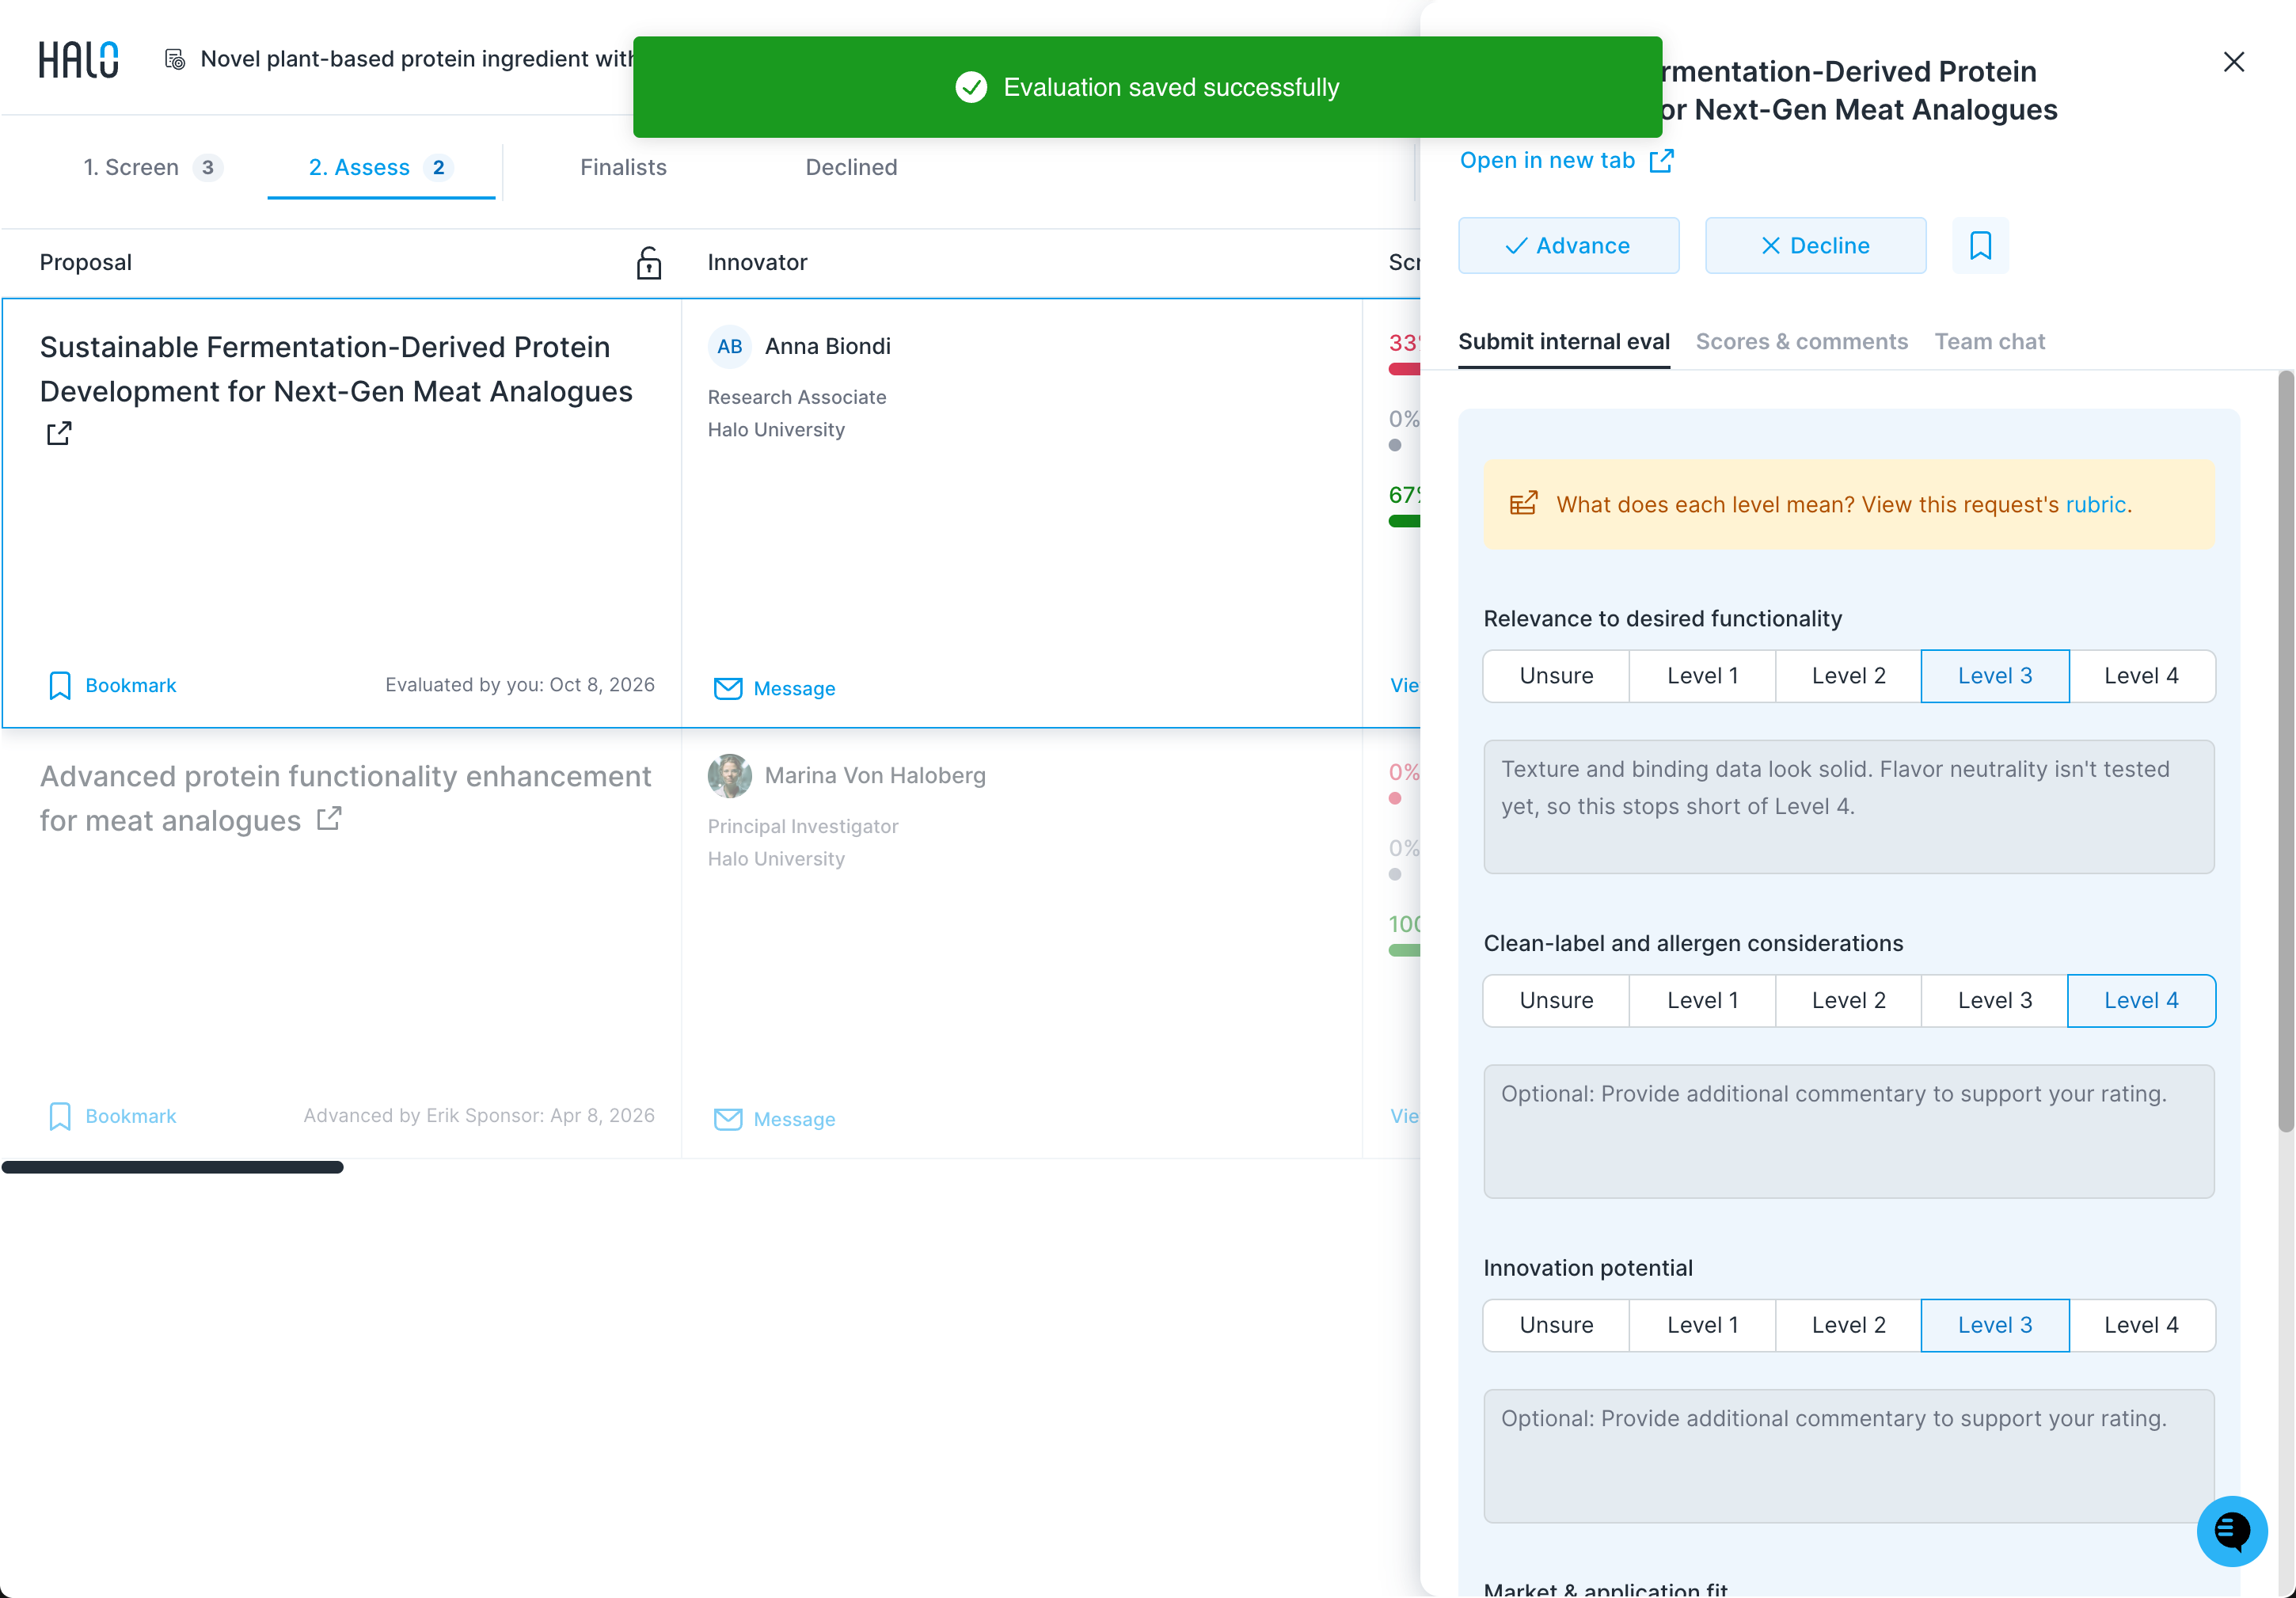Screen dimensions: 2296x1598
Task: Click the unlock icon in Proposal header
Action: (x=648, y=263)
